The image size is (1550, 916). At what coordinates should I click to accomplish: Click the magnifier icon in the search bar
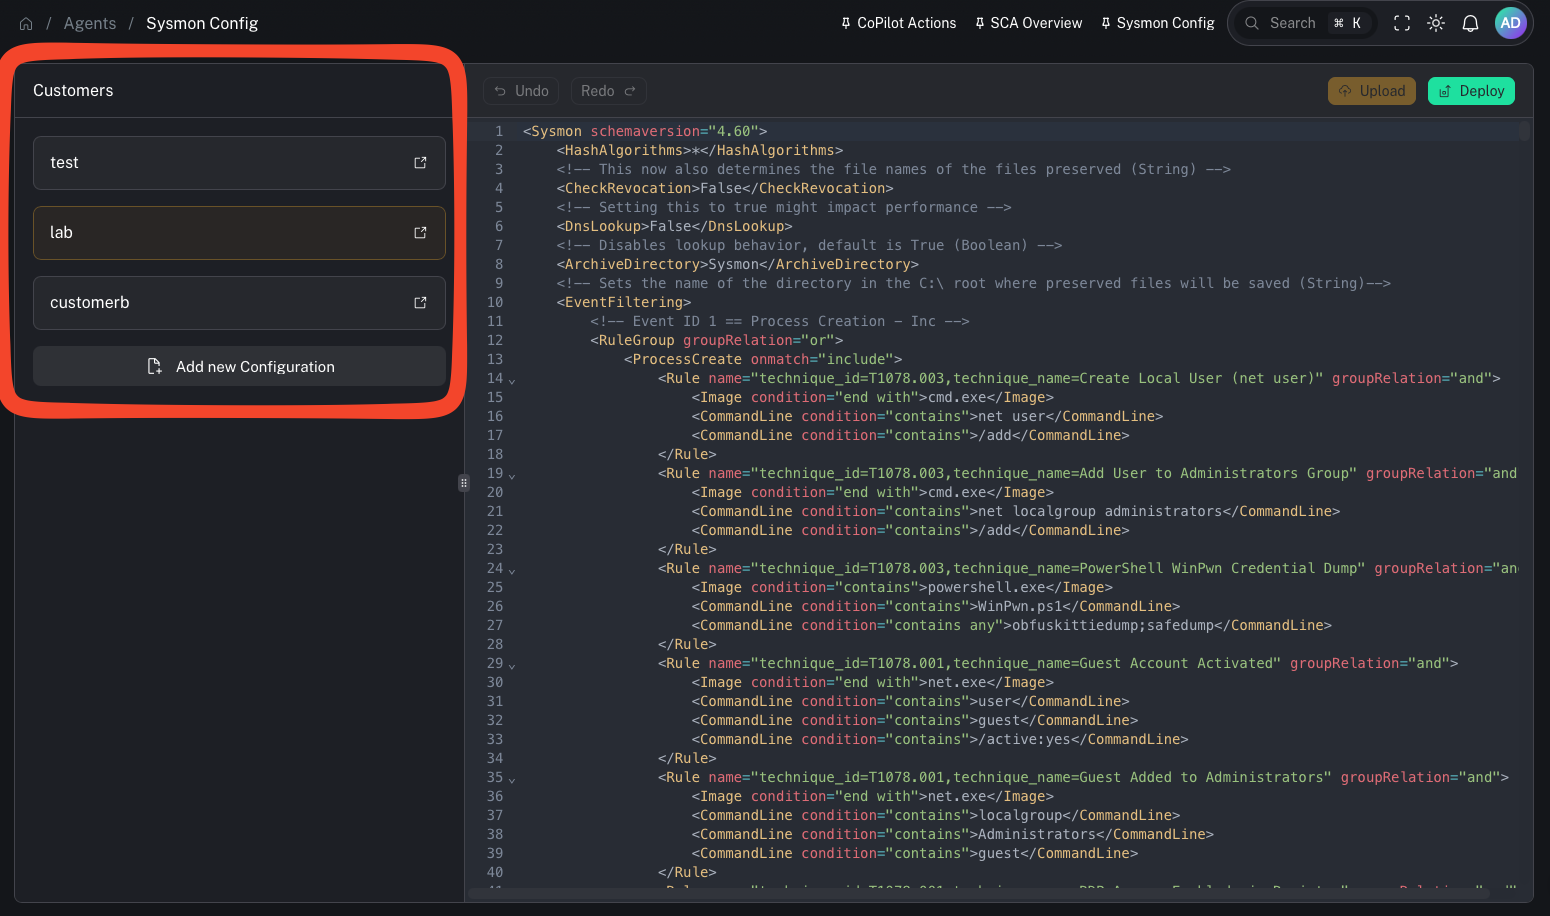click(x=1251, y=23)
